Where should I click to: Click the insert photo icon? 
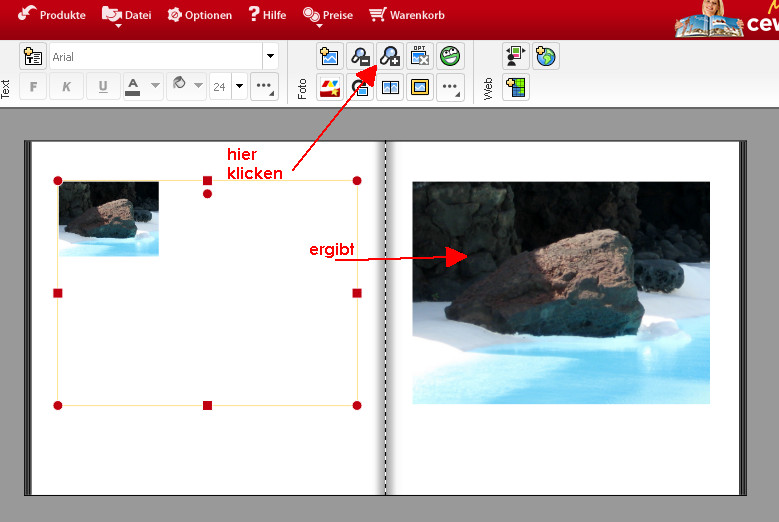(x=329, y=57)
